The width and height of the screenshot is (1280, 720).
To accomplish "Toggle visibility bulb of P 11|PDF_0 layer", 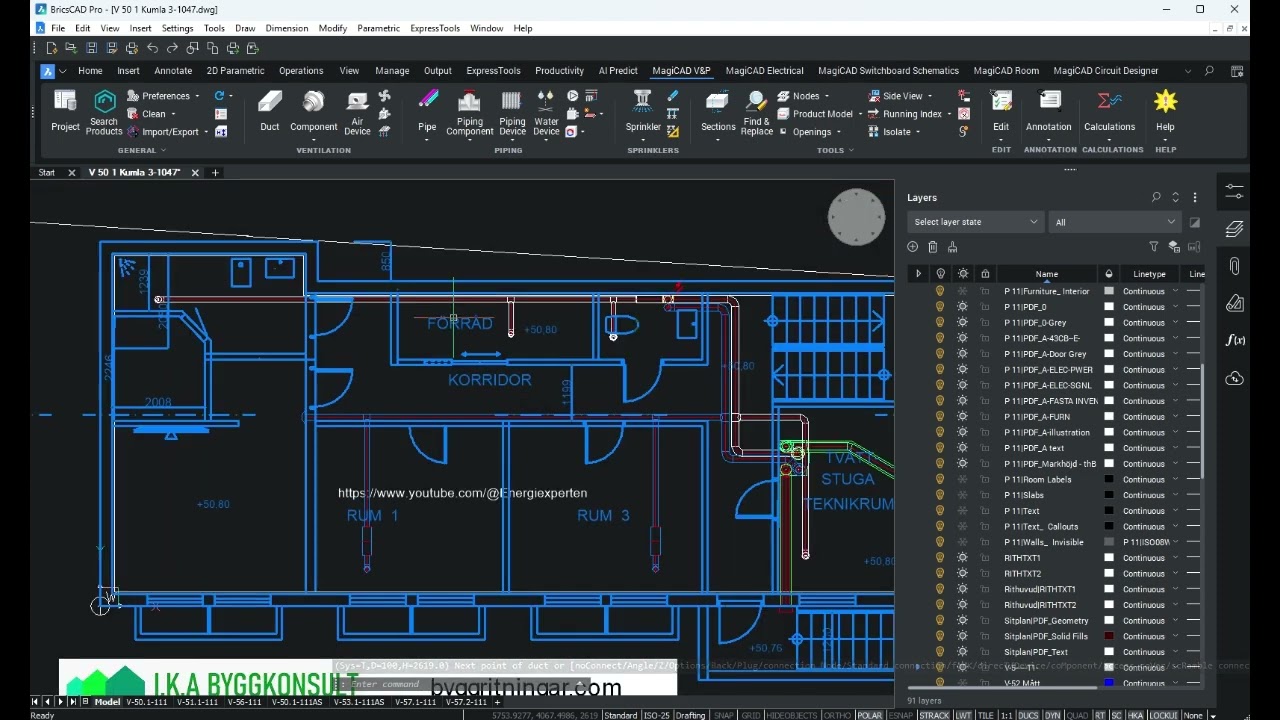I will 940,307.
